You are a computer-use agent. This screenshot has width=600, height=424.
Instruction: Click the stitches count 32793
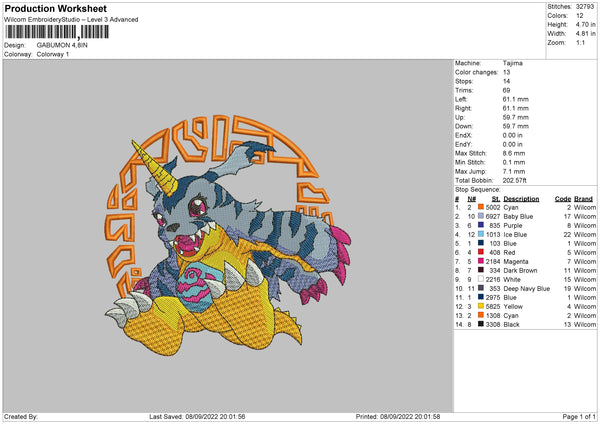coord(585,7)
